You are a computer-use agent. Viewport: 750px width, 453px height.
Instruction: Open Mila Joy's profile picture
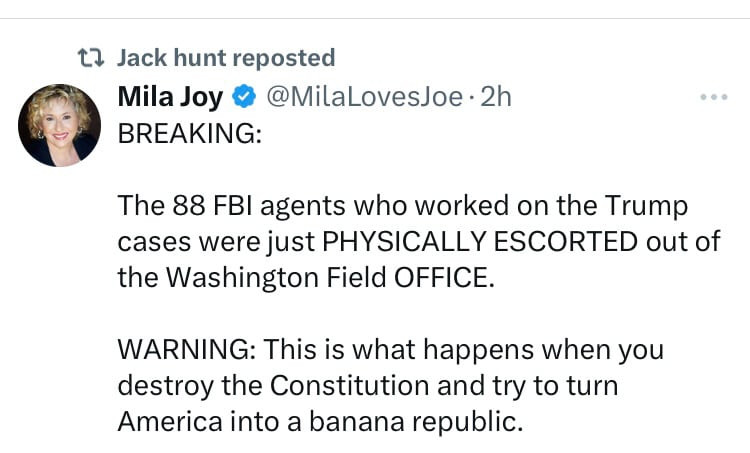(59, 125)
